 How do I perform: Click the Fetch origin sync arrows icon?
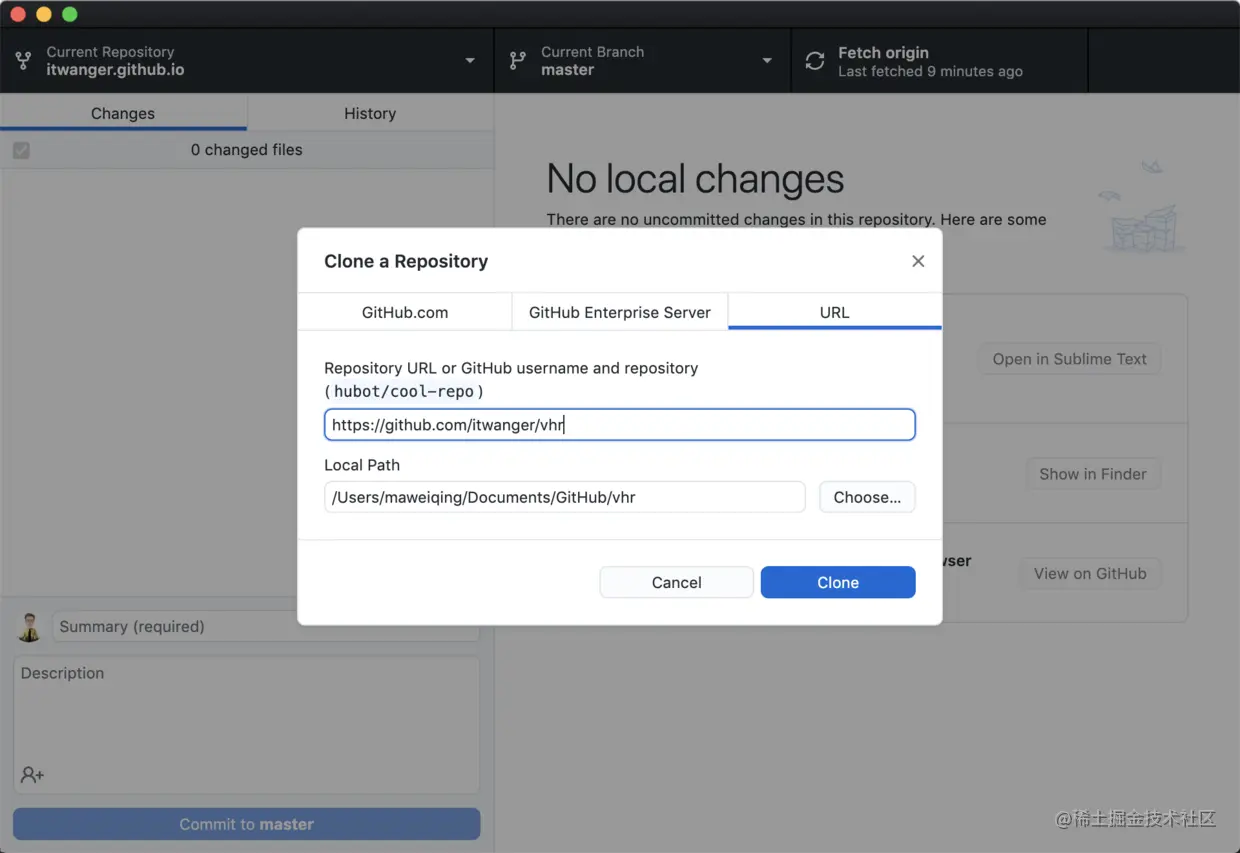(815, 61)
